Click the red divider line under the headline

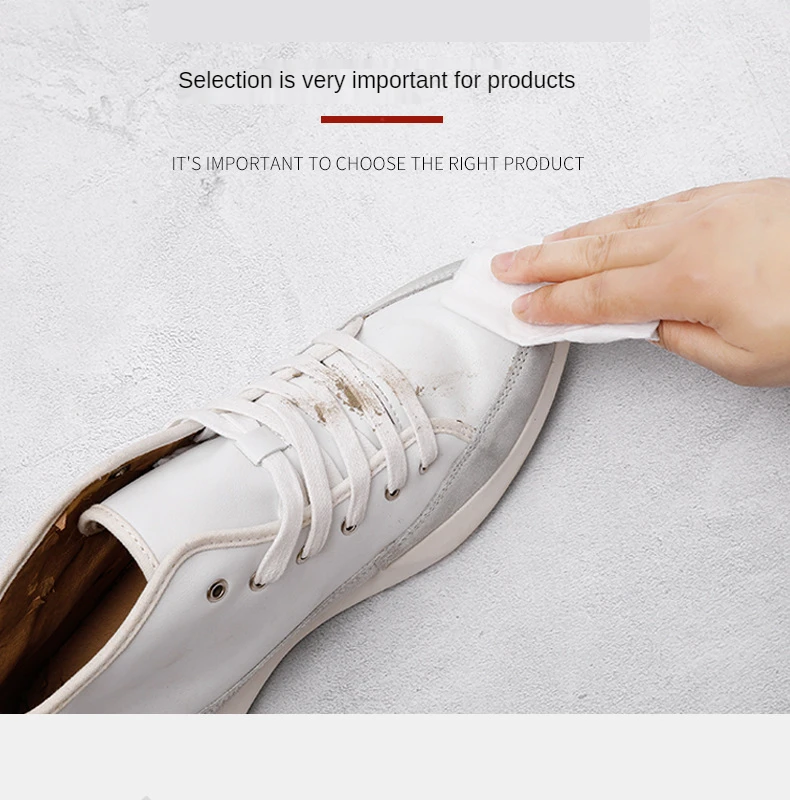coord(382,119)
